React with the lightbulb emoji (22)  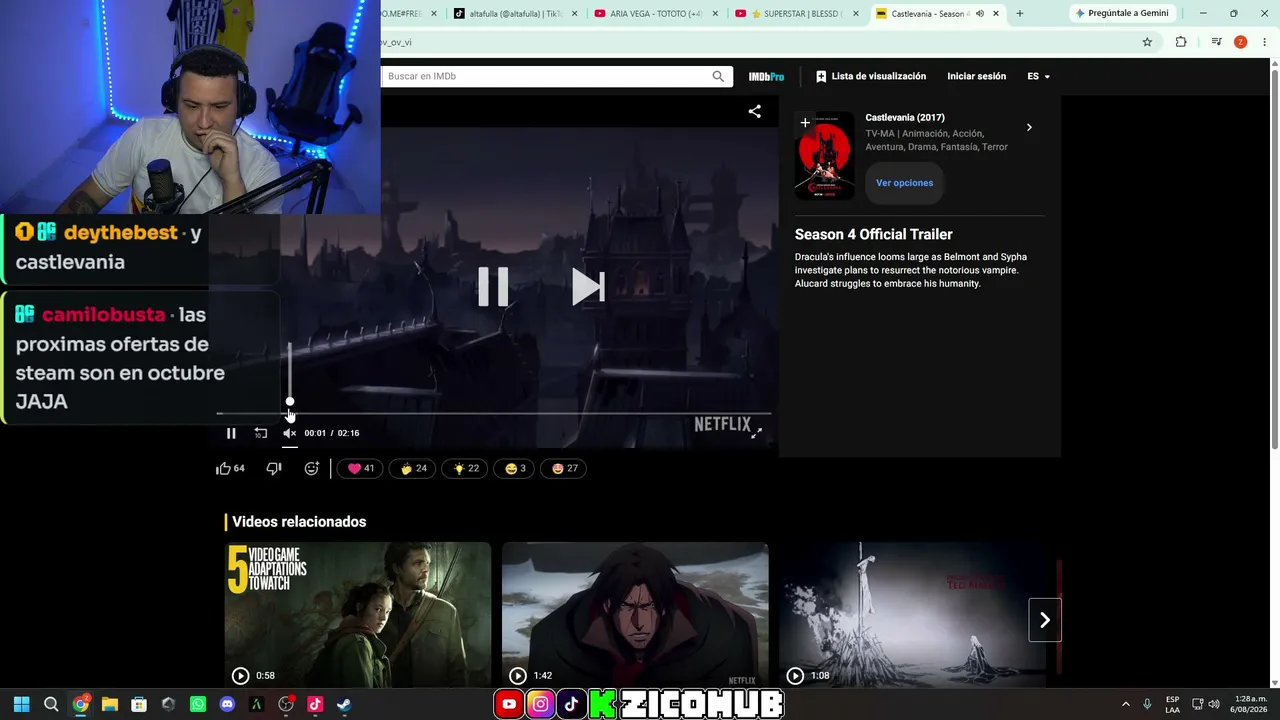466,468
